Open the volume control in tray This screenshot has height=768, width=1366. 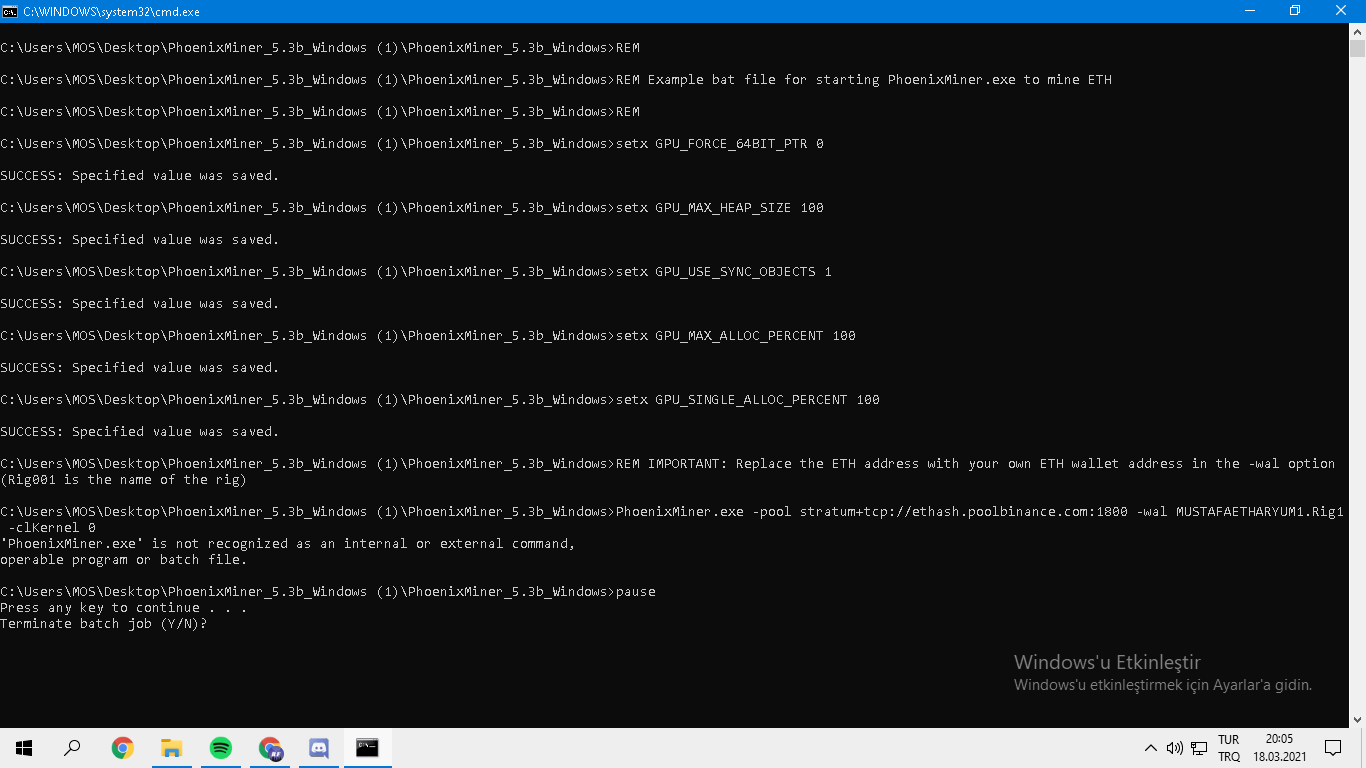click(x=1174, y=748)
